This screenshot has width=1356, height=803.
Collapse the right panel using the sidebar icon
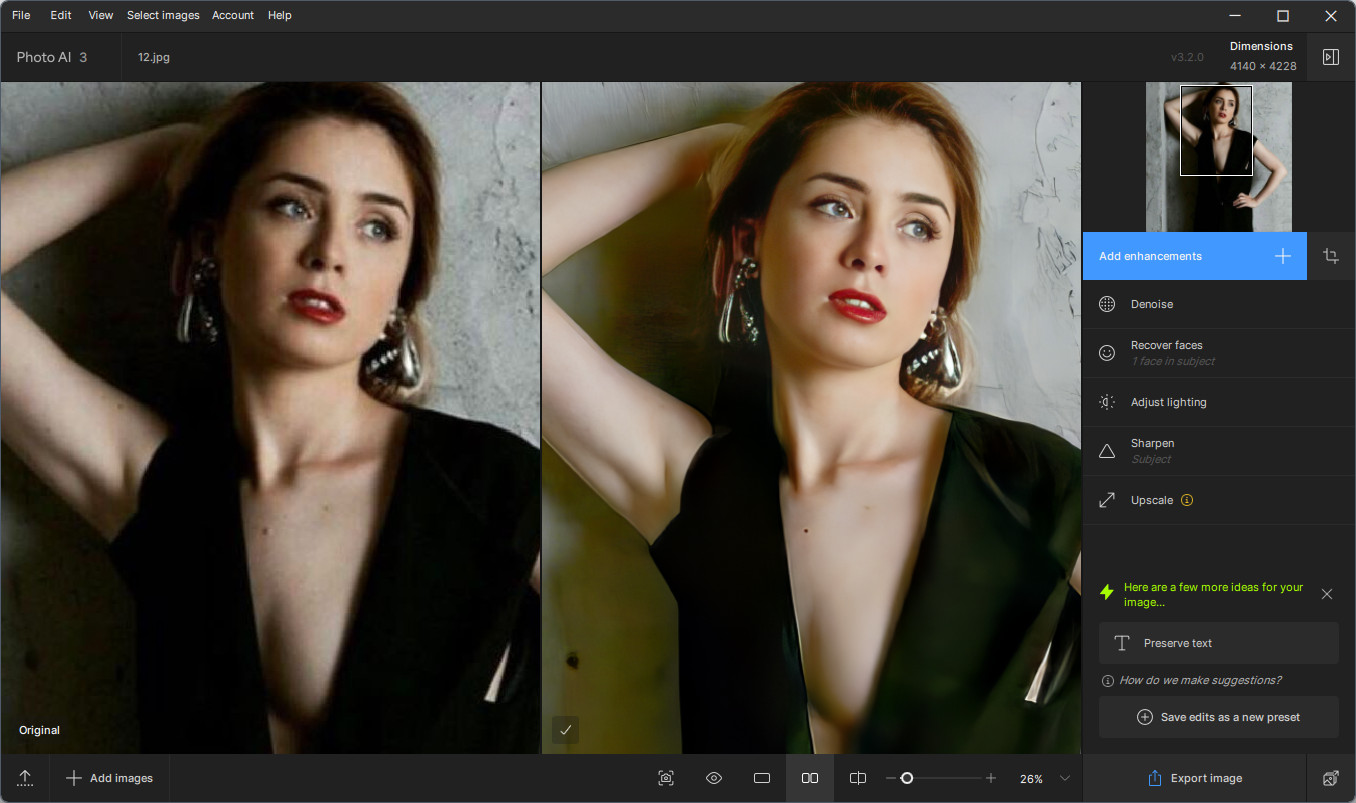[1330, 57]
